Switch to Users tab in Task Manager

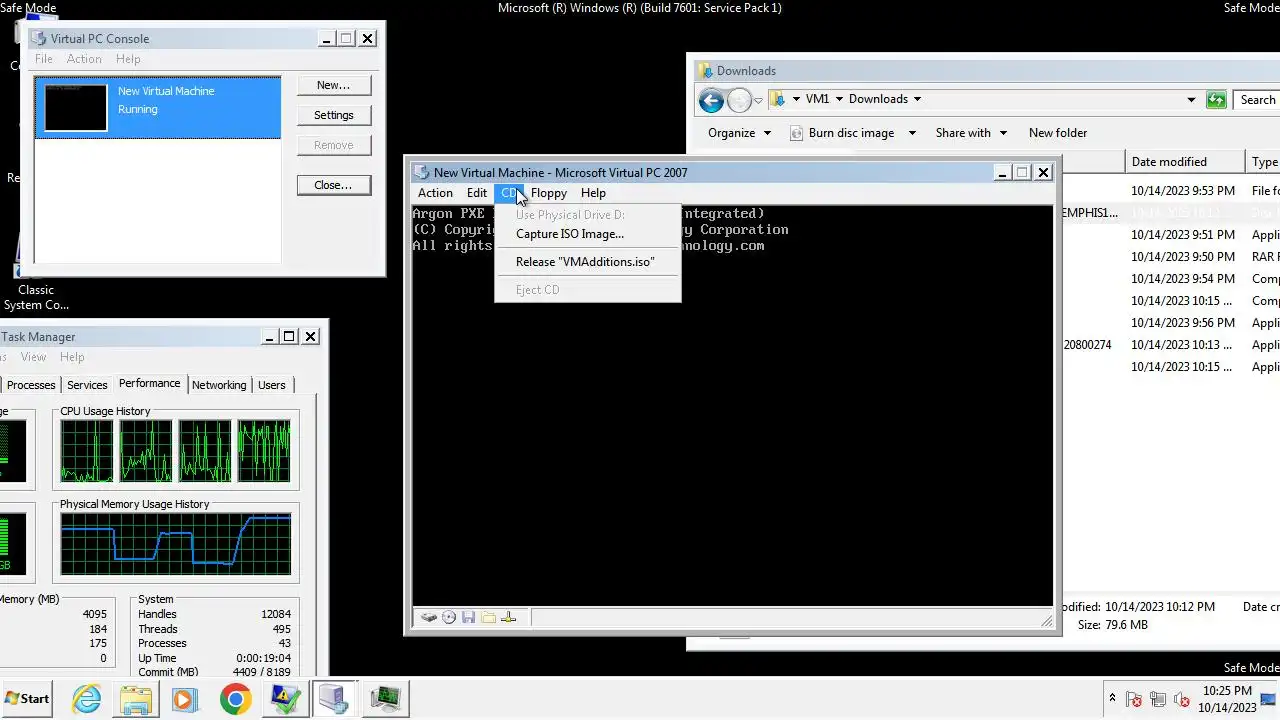coord(272,385)
